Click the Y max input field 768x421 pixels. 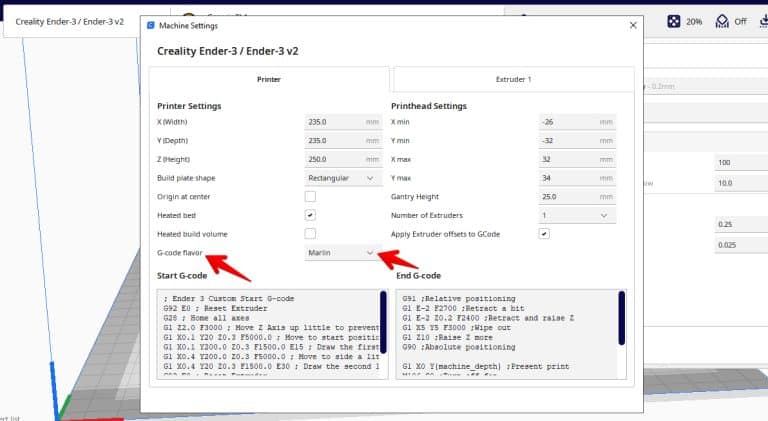pyautogui.click(x=577, y=178)
